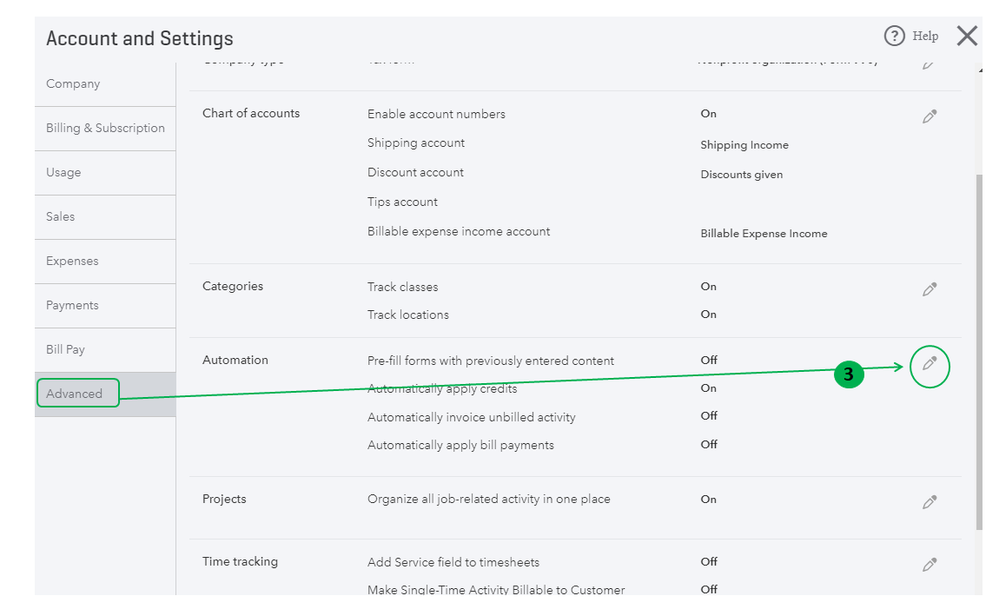Select the Sales settings tab
The width and height of the screenshot is (999, 603).
tap(61, 216)
